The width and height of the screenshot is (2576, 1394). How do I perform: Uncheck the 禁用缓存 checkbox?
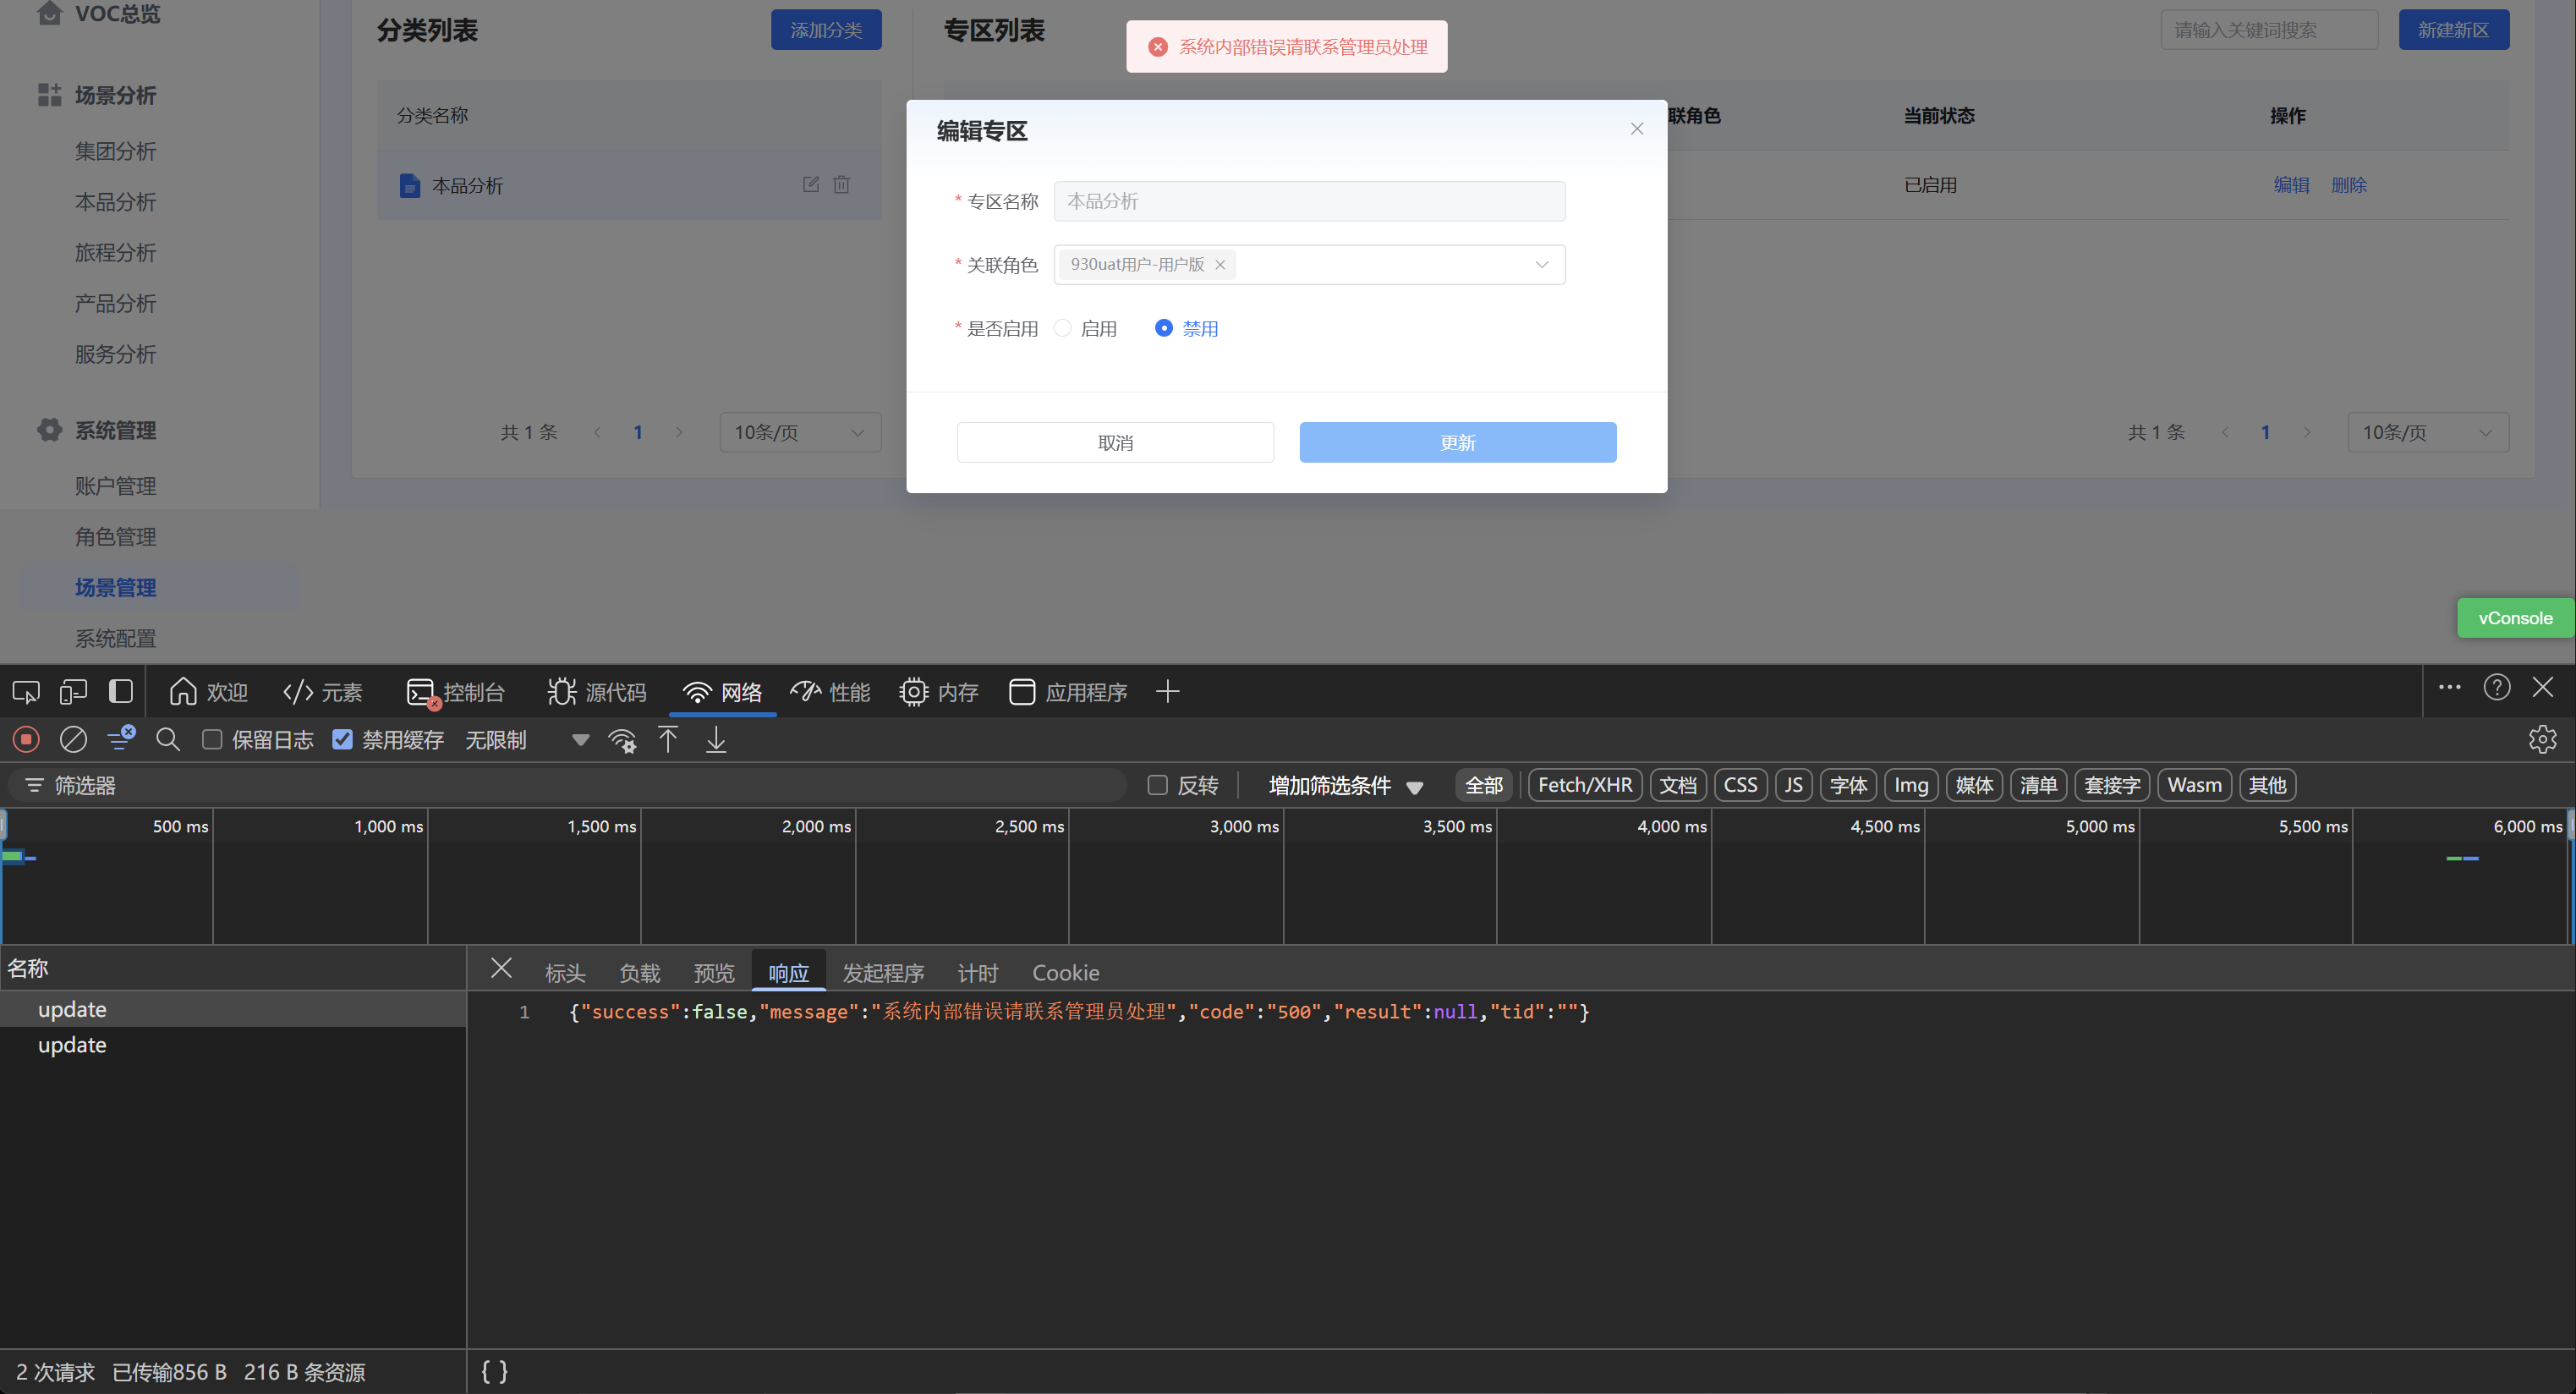343,740
